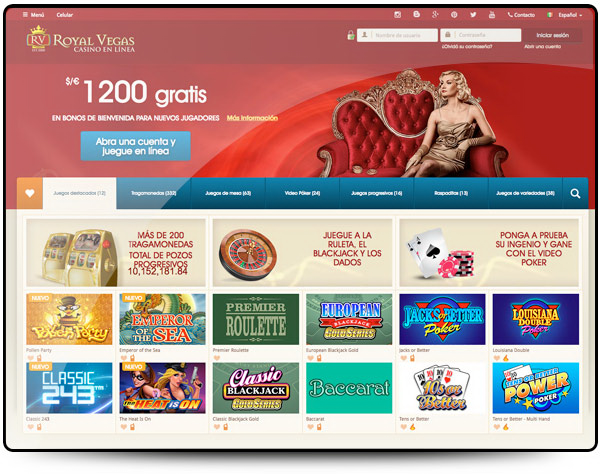This screenshot has height=474, width=600.
Task: Open the Instagram social icon
Action: pos(398,15)
